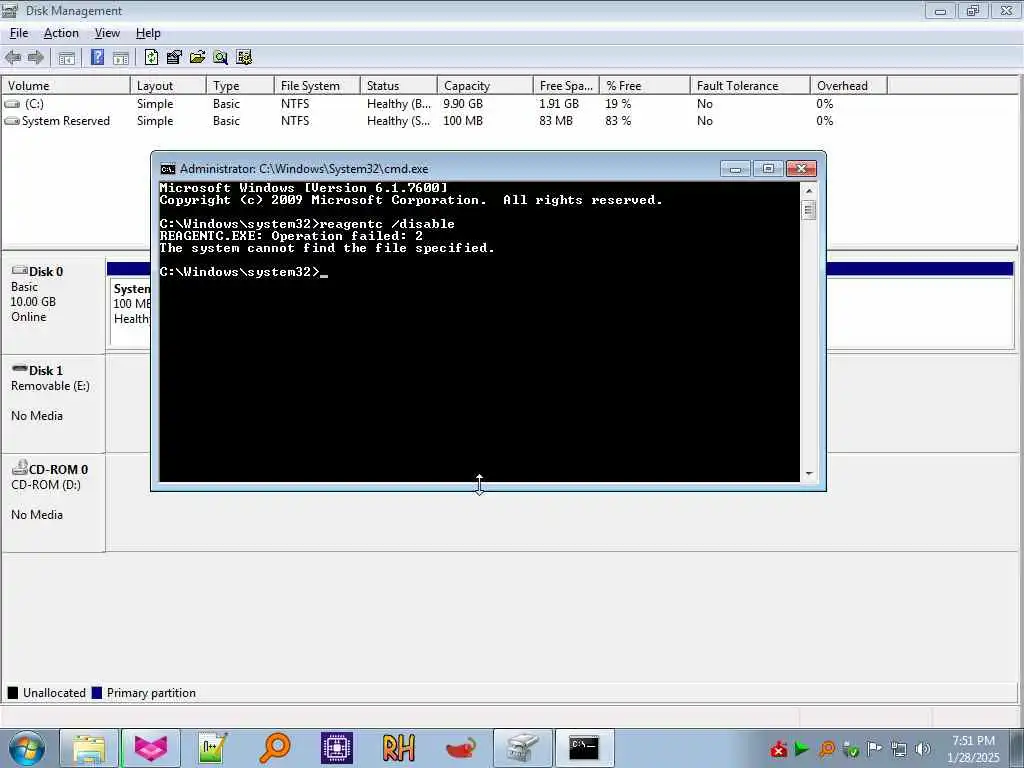Image resolution: width=1024 pixels, height=768 pixels.
Task: Switch to the cmd taskbar button
Action: tap(584, 748)
